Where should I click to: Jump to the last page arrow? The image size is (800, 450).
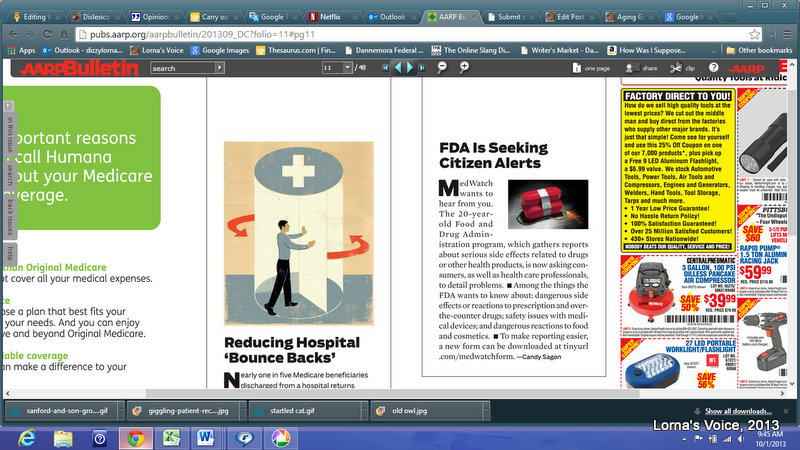click(x=421, y=68)
